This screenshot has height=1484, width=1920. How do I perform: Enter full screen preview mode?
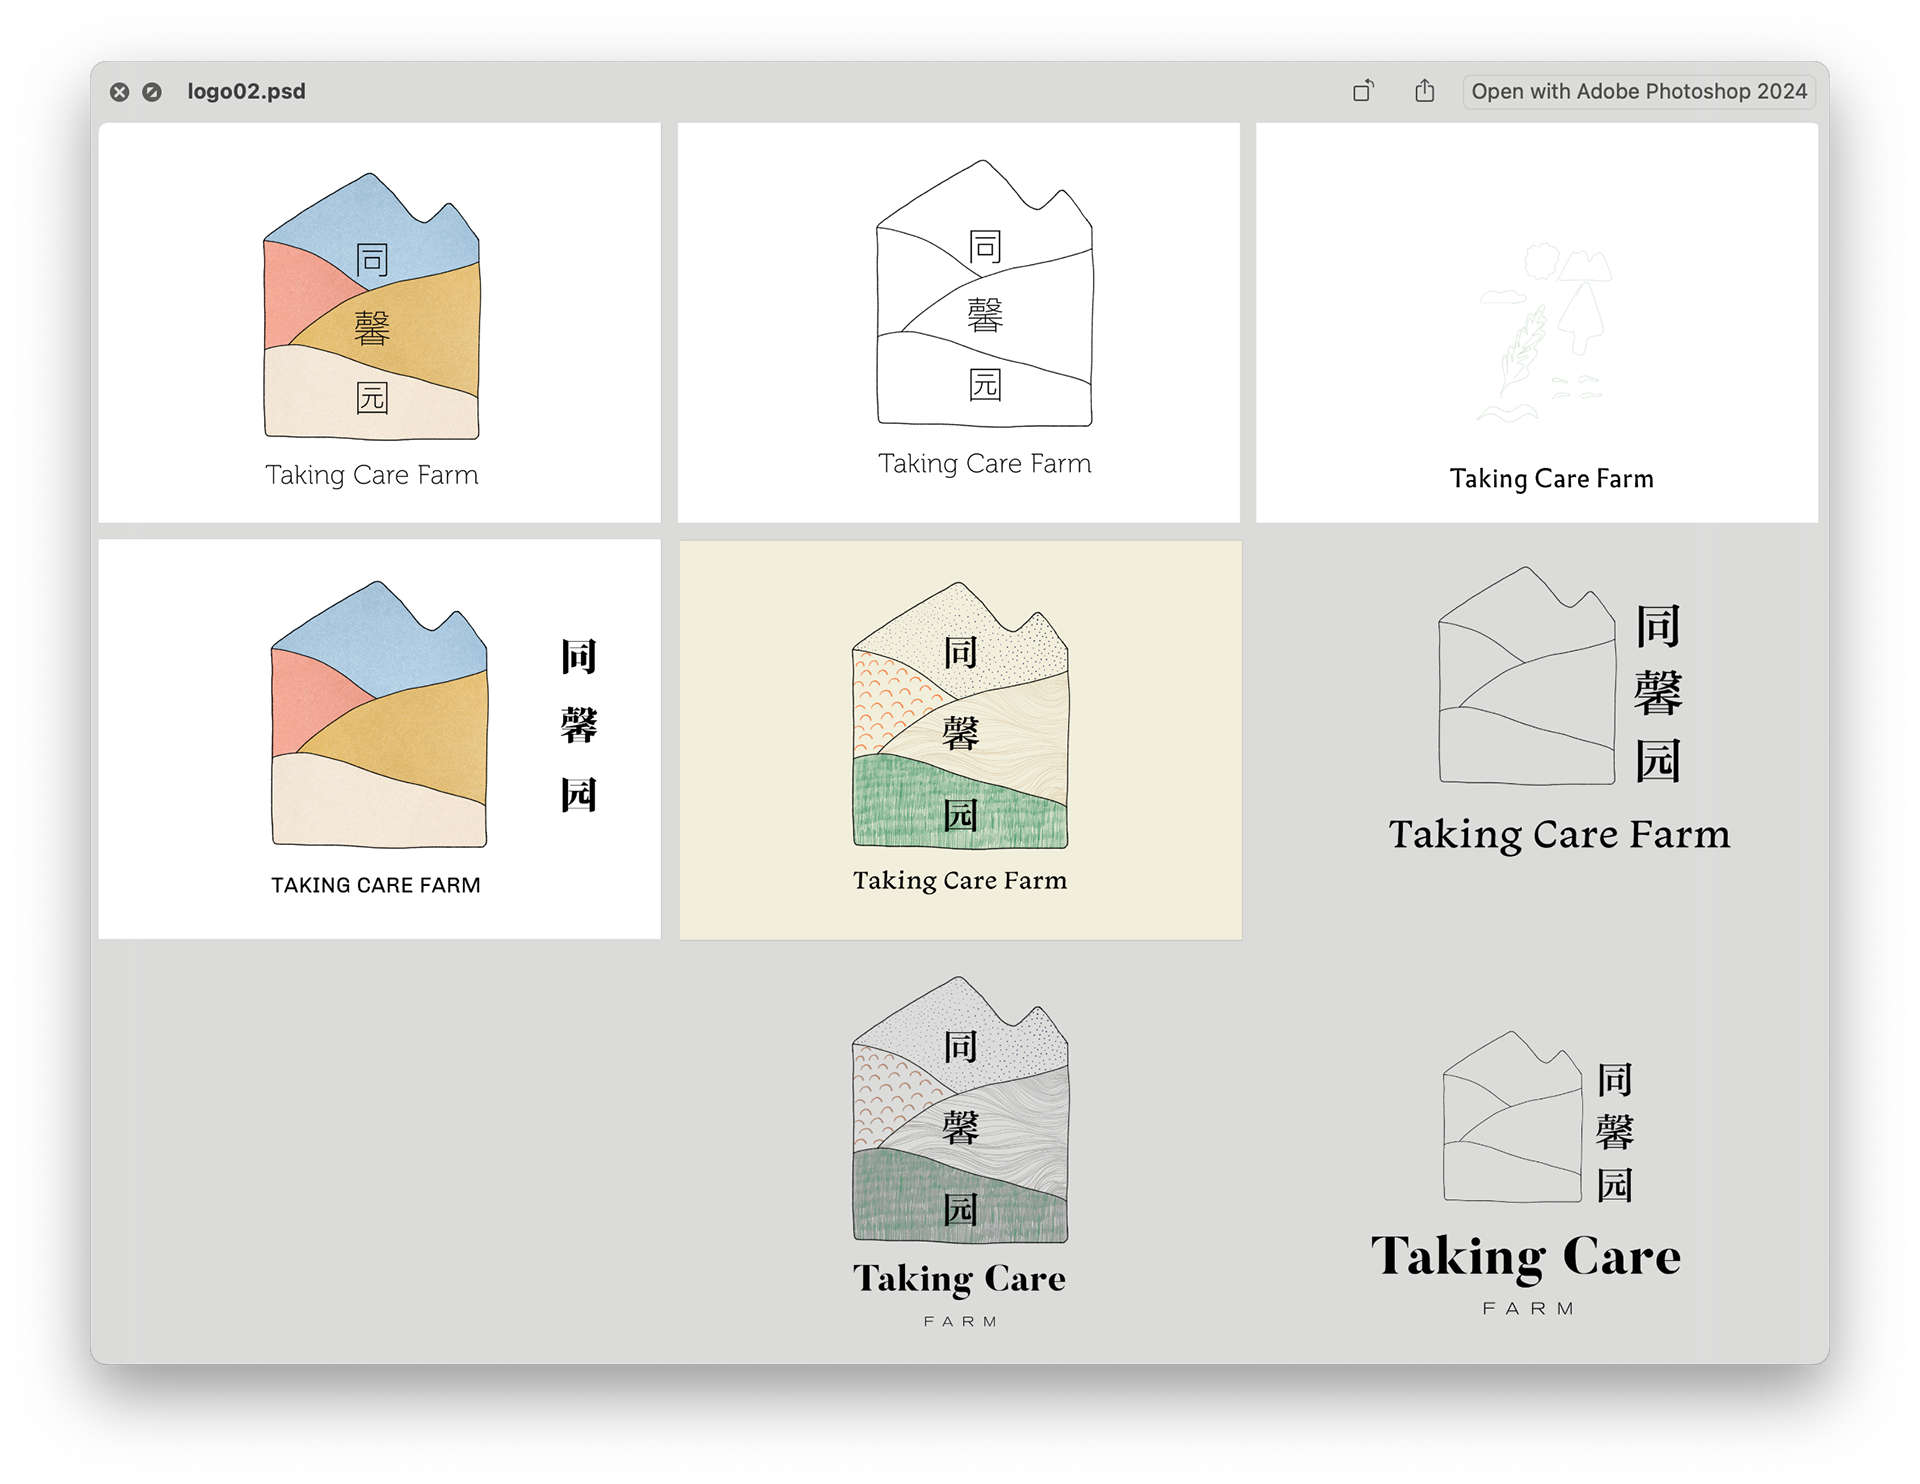(x=152, y=92)
